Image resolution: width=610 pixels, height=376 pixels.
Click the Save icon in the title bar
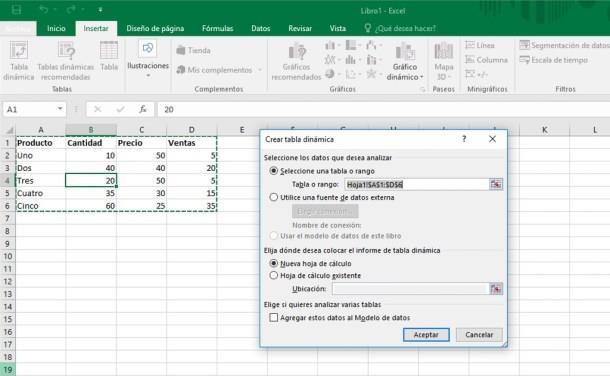point(16,10)
